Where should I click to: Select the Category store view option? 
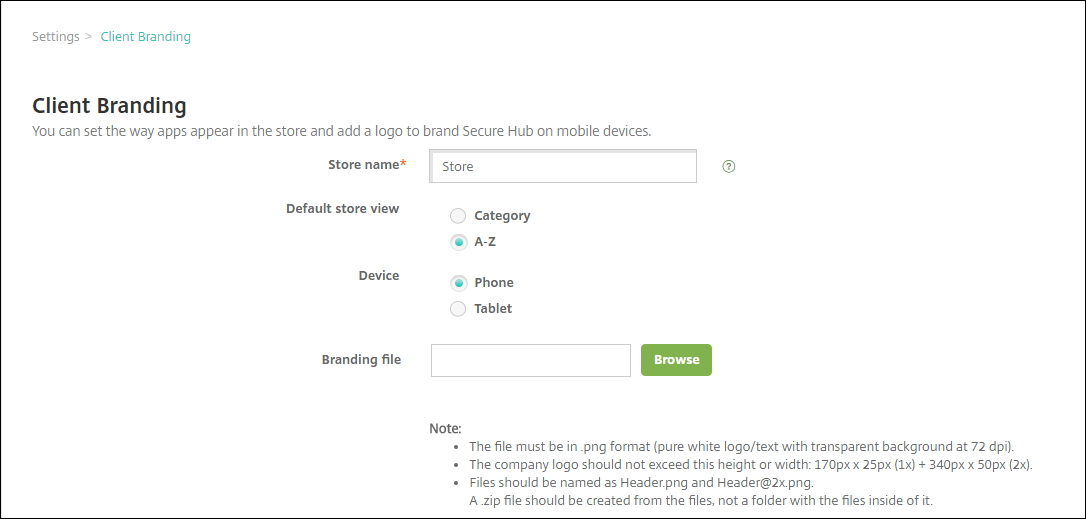[x=459, y=216]
